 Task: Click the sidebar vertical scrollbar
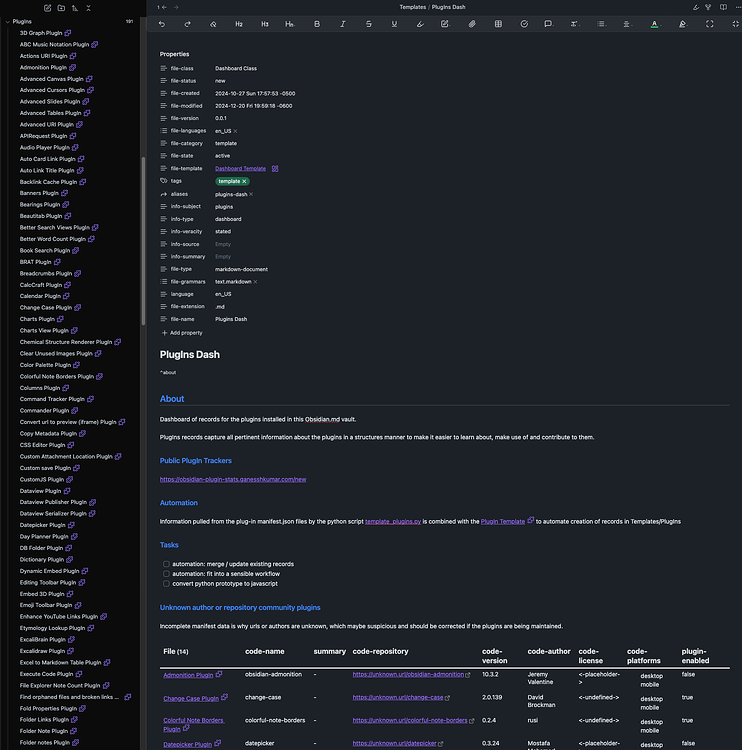[143, 242]
